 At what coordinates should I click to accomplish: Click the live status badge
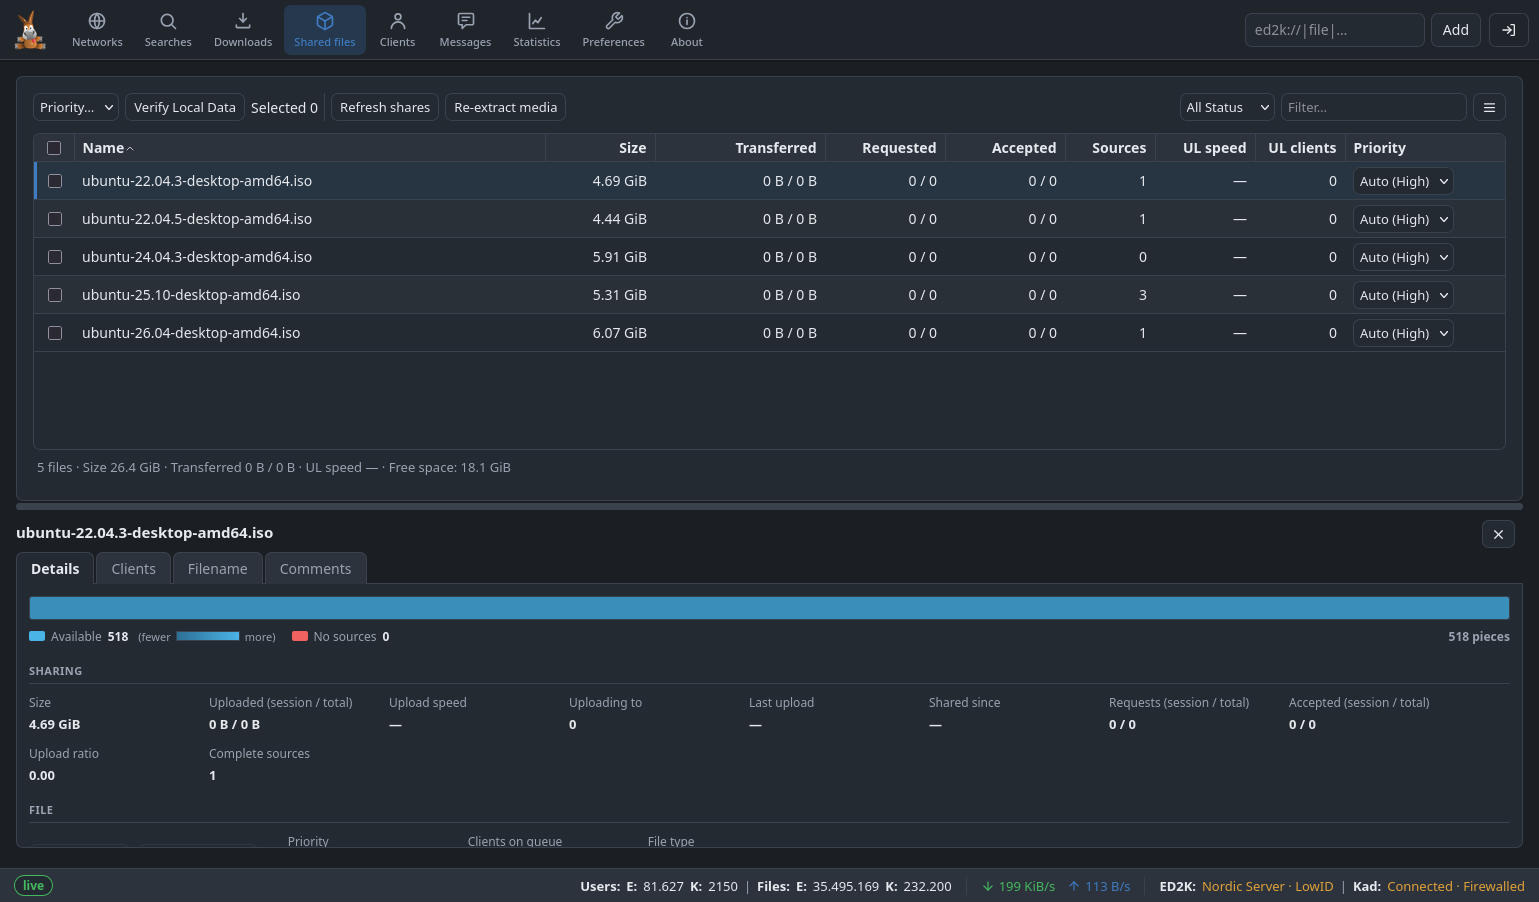tap(33, 885)
